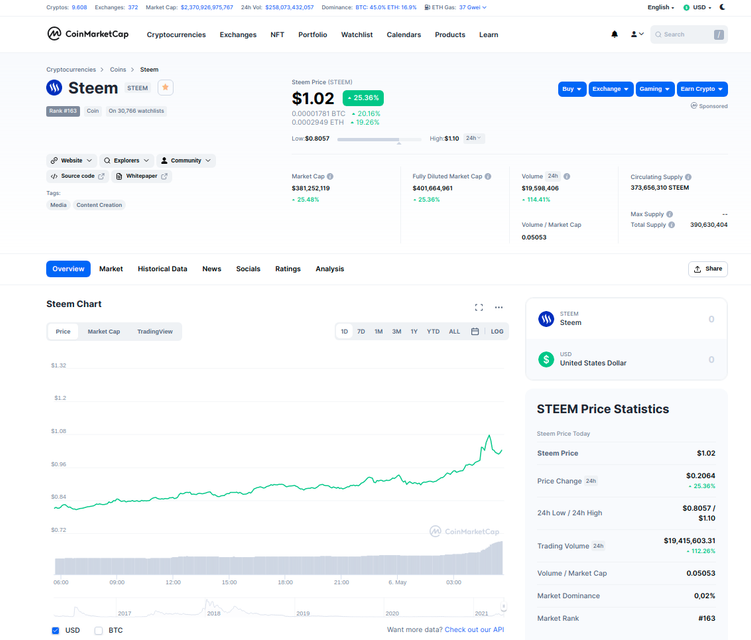Switch to the Market tab
The image size is (751, 640).
tap(111, 269)
